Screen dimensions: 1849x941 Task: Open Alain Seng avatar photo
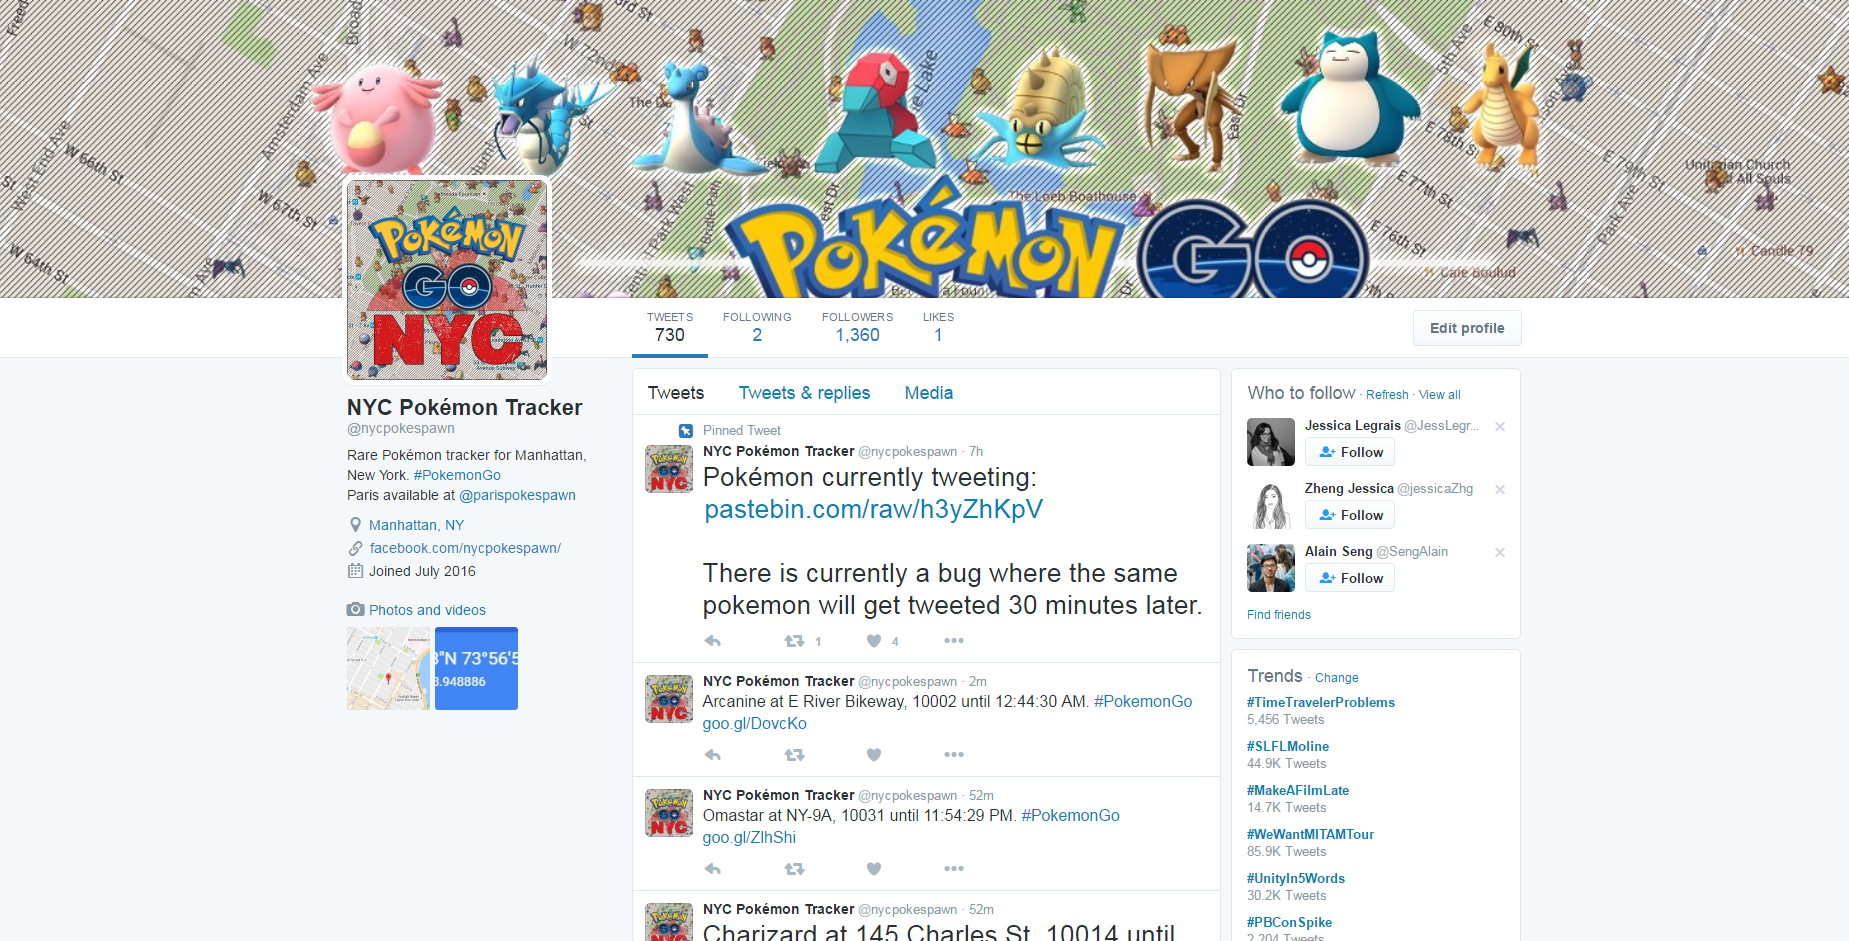pyautogui.click(x=1271, y=568)
